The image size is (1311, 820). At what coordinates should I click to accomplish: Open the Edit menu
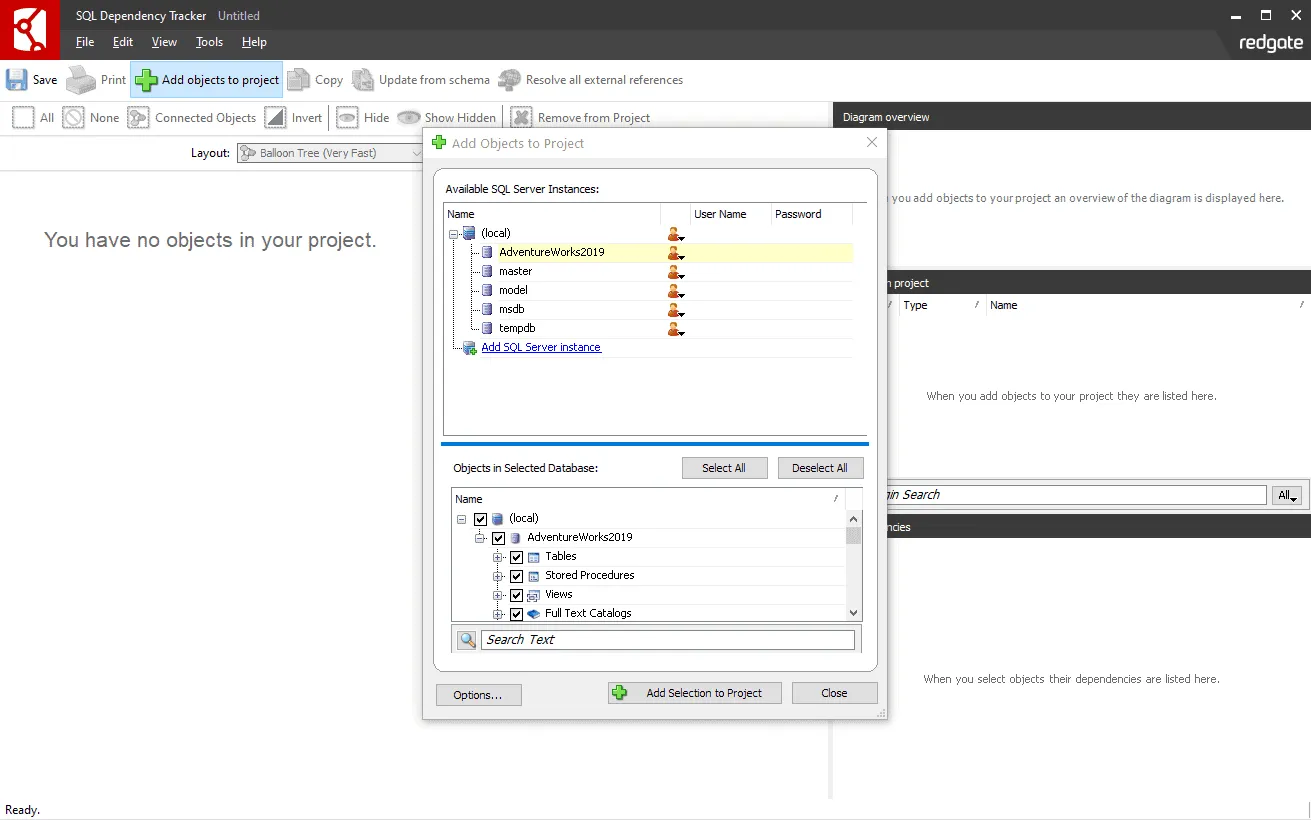point(123,42)
